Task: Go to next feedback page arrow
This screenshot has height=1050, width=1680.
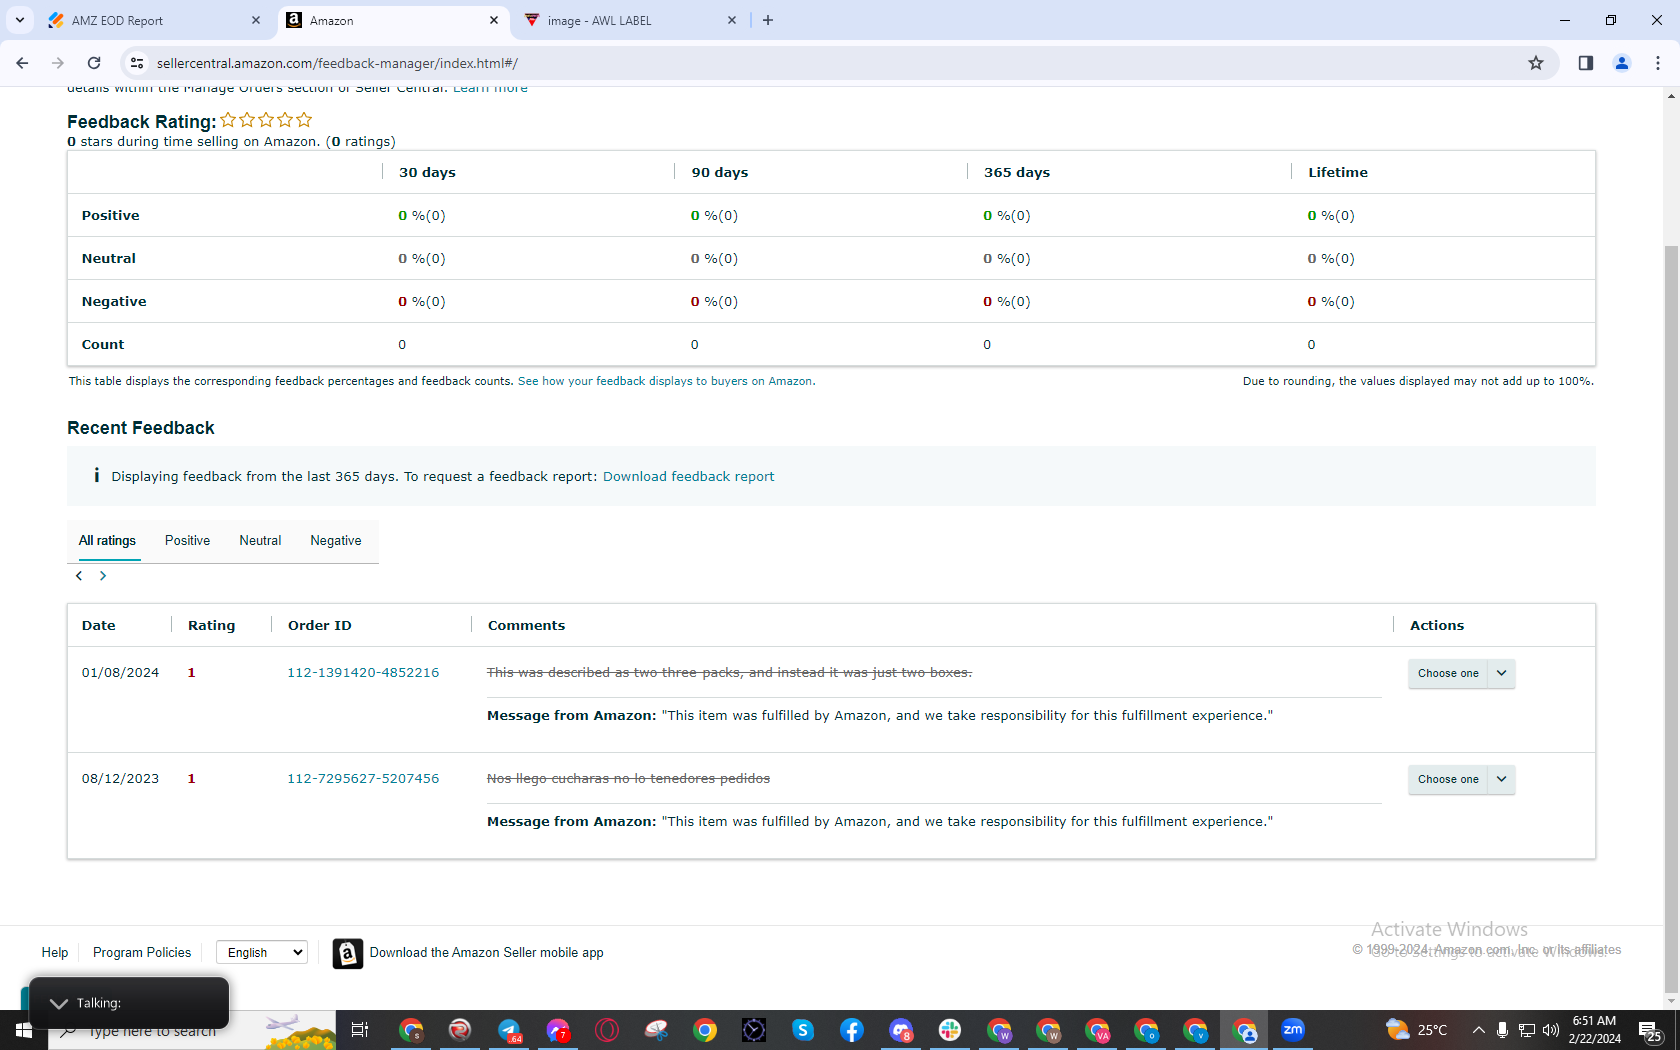Action: 103,576
